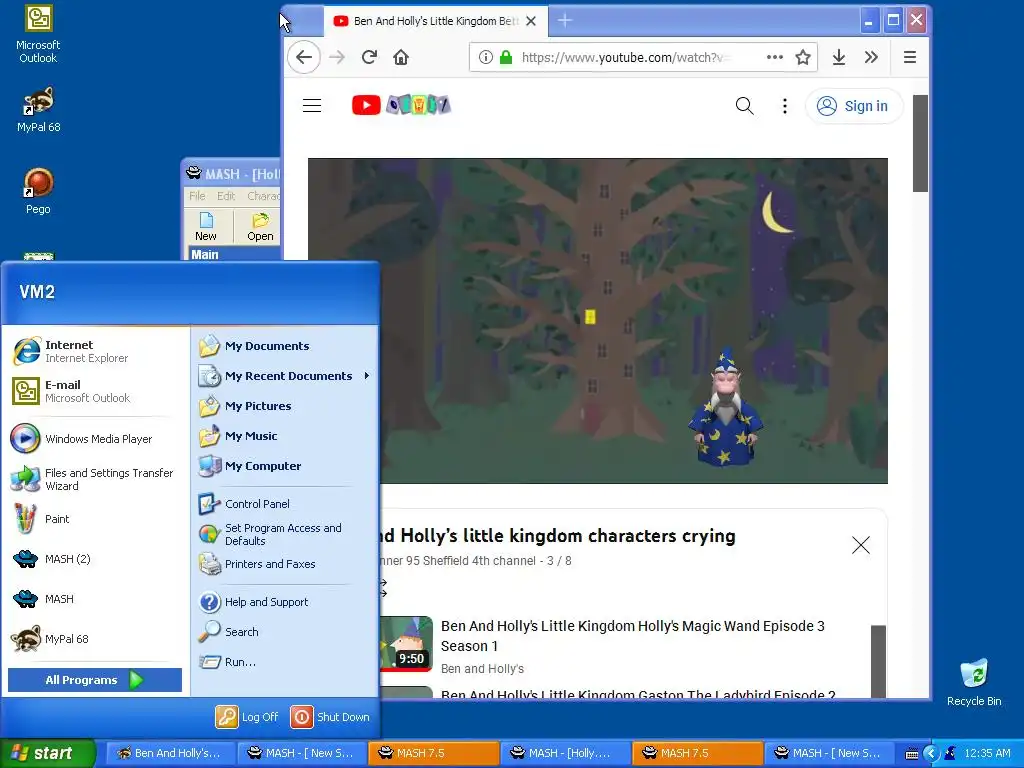Close the Ben And Holly's tab
The image size is (1024, 768).
532,21
